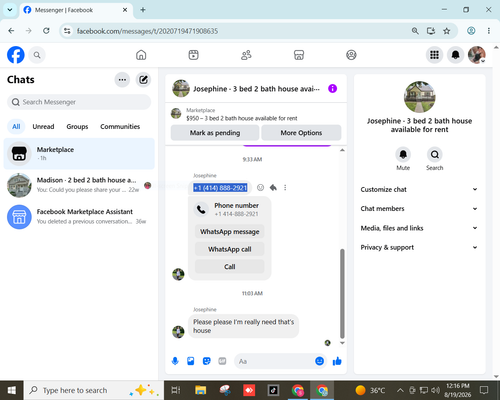Screen dimensions: 500x400
Task: Open a new browser tab with plus
Action: (x=143, y=10)
